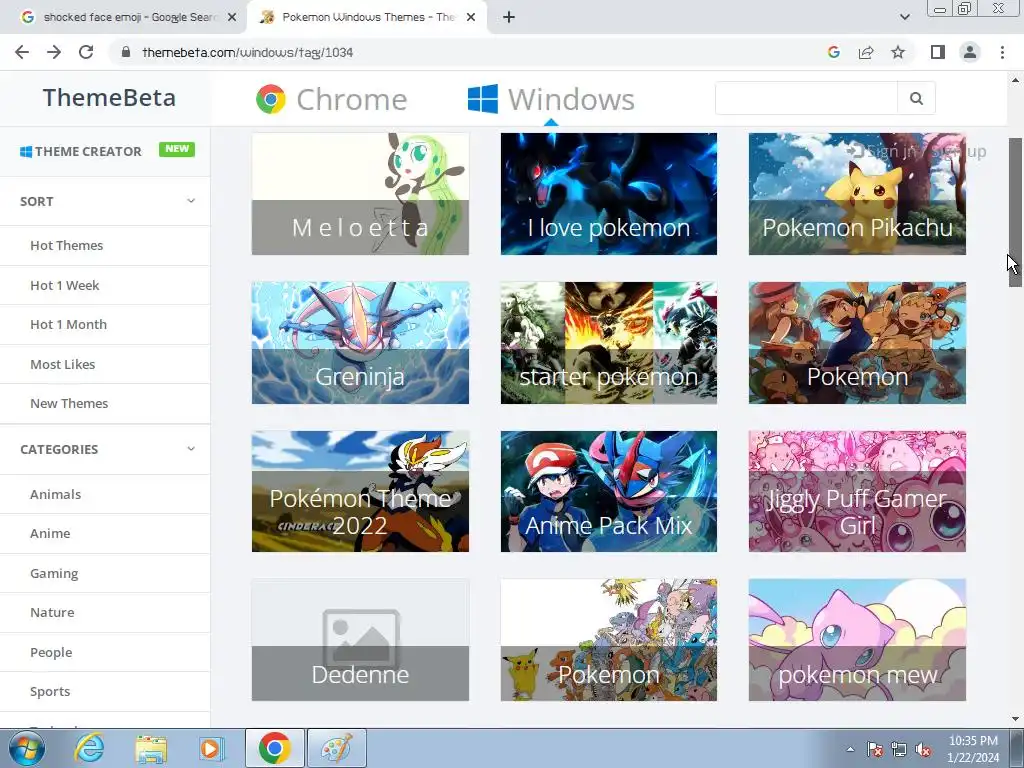Switch to Windows themes section

(551, 99)
